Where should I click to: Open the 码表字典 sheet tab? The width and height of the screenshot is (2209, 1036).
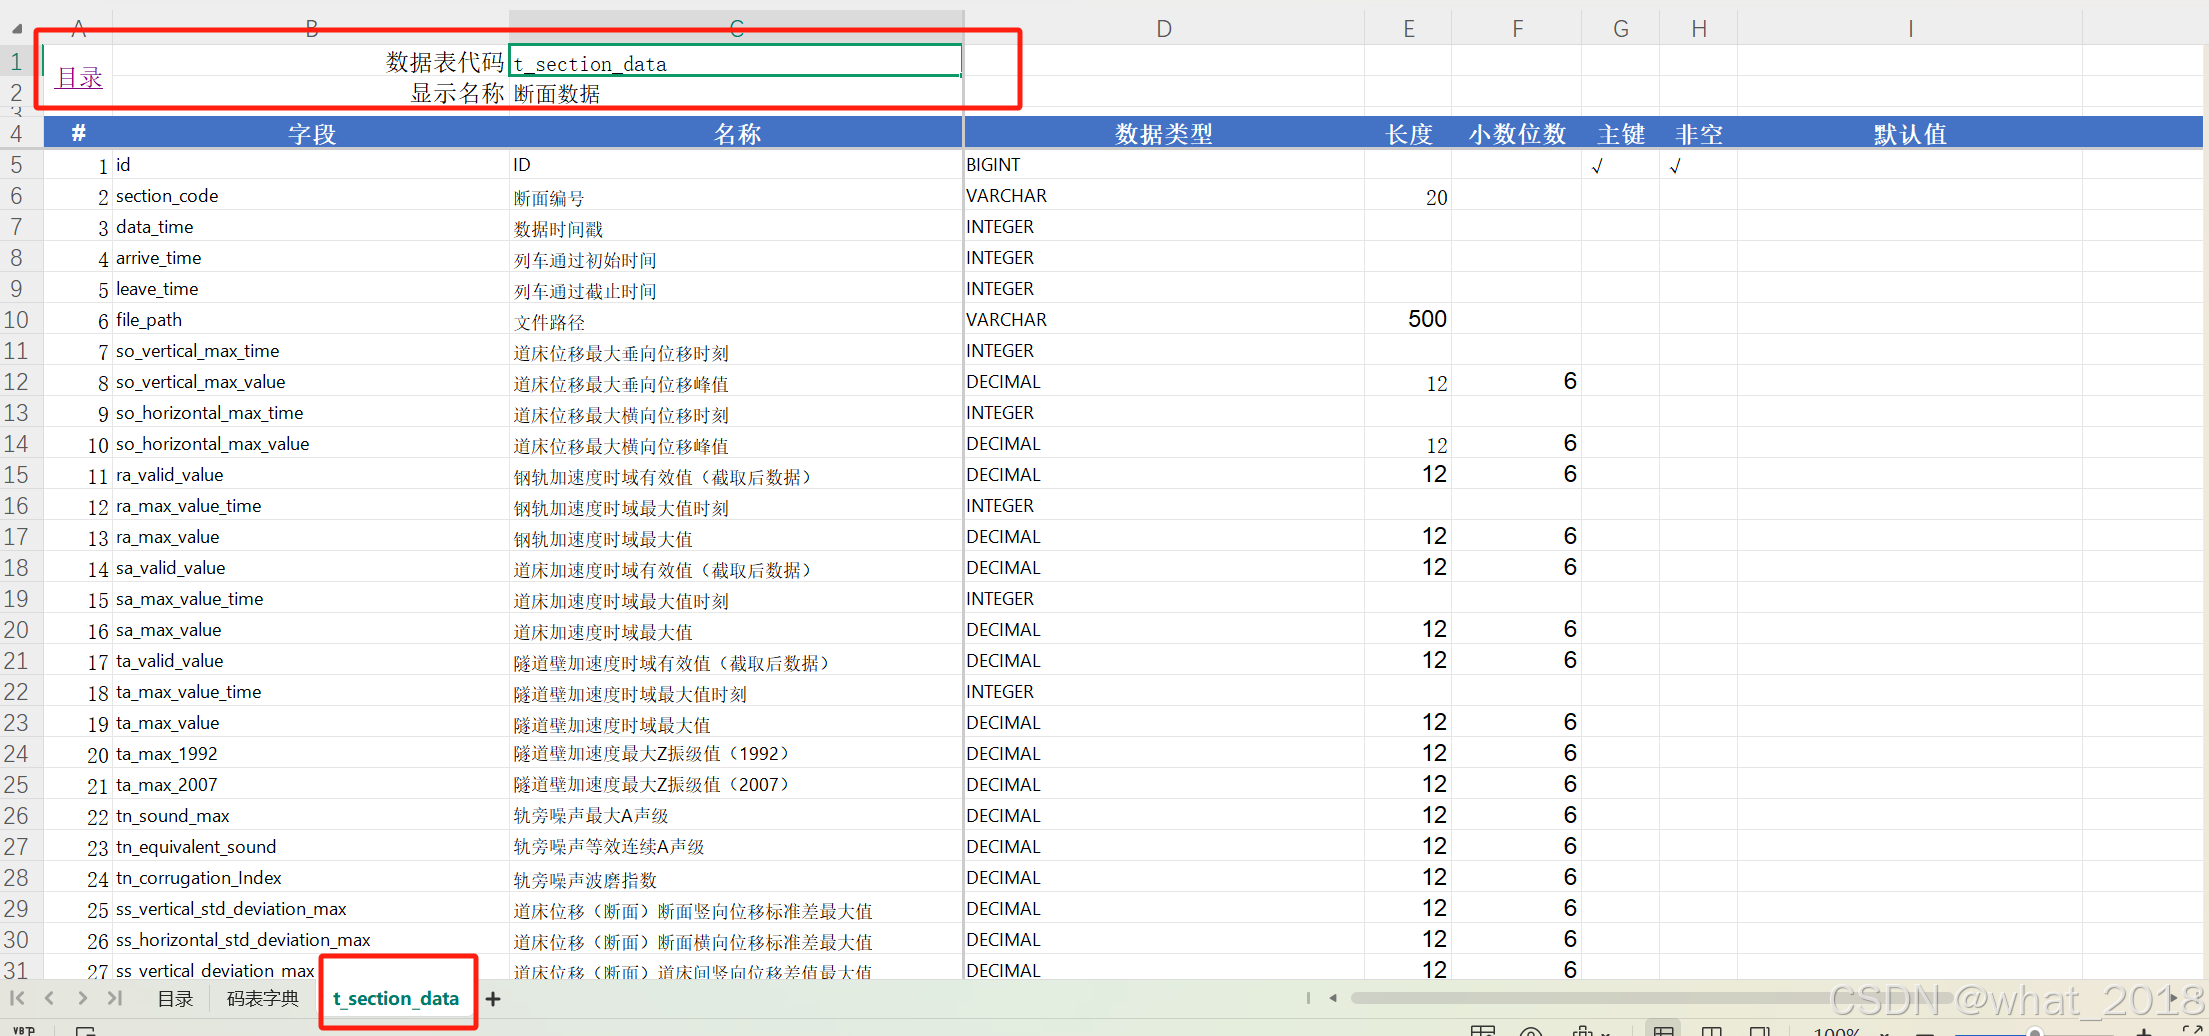pos(261,998)
